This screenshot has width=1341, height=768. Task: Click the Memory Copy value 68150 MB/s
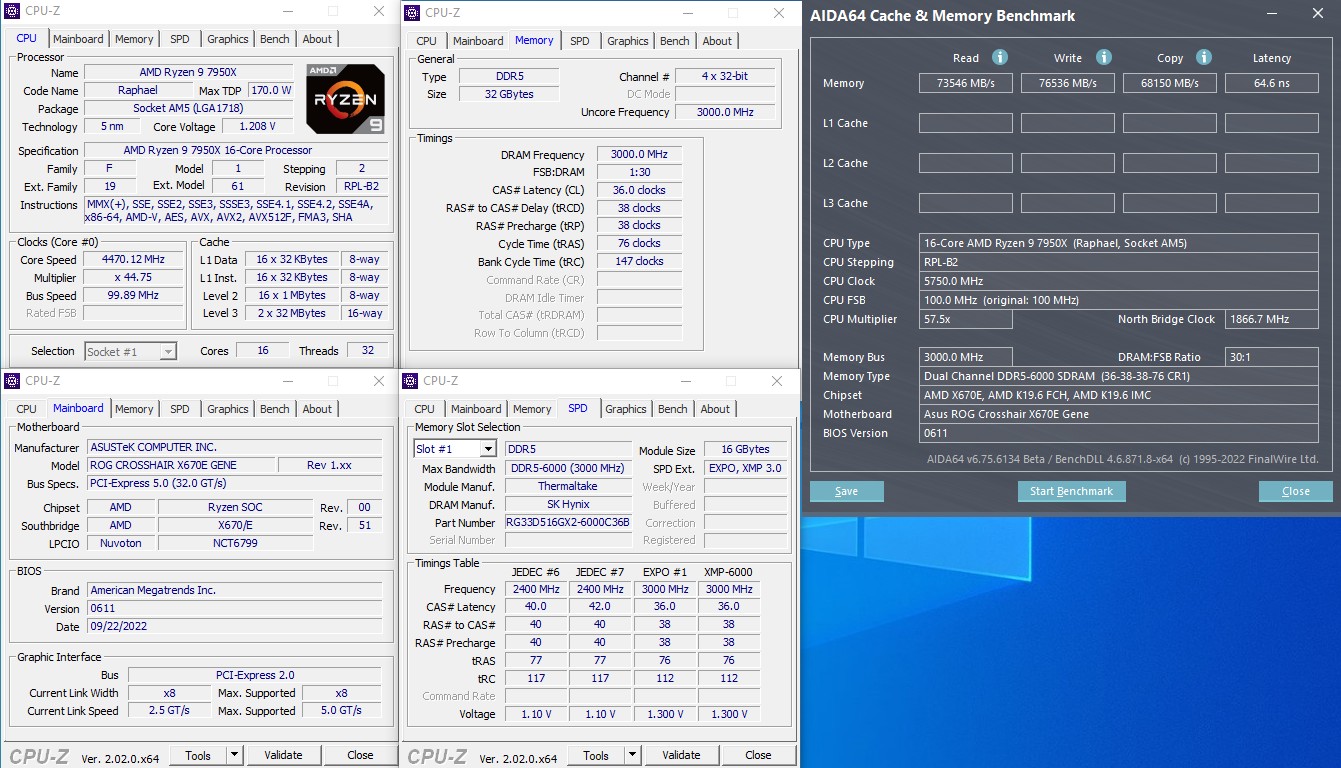coord(1170,83)
